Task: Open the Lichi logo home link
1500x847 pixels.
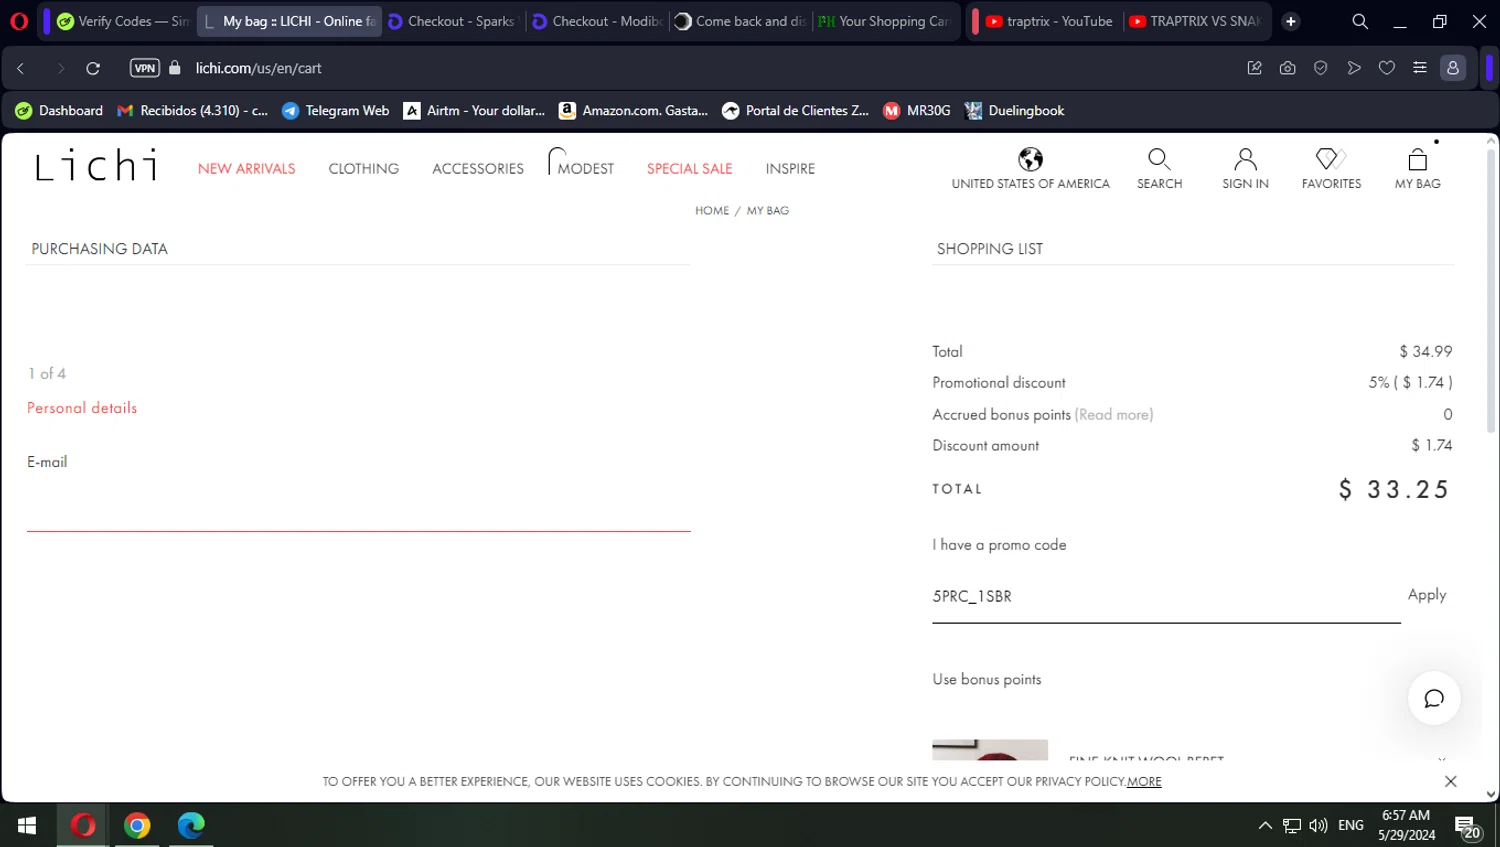Action: (96, 166)
